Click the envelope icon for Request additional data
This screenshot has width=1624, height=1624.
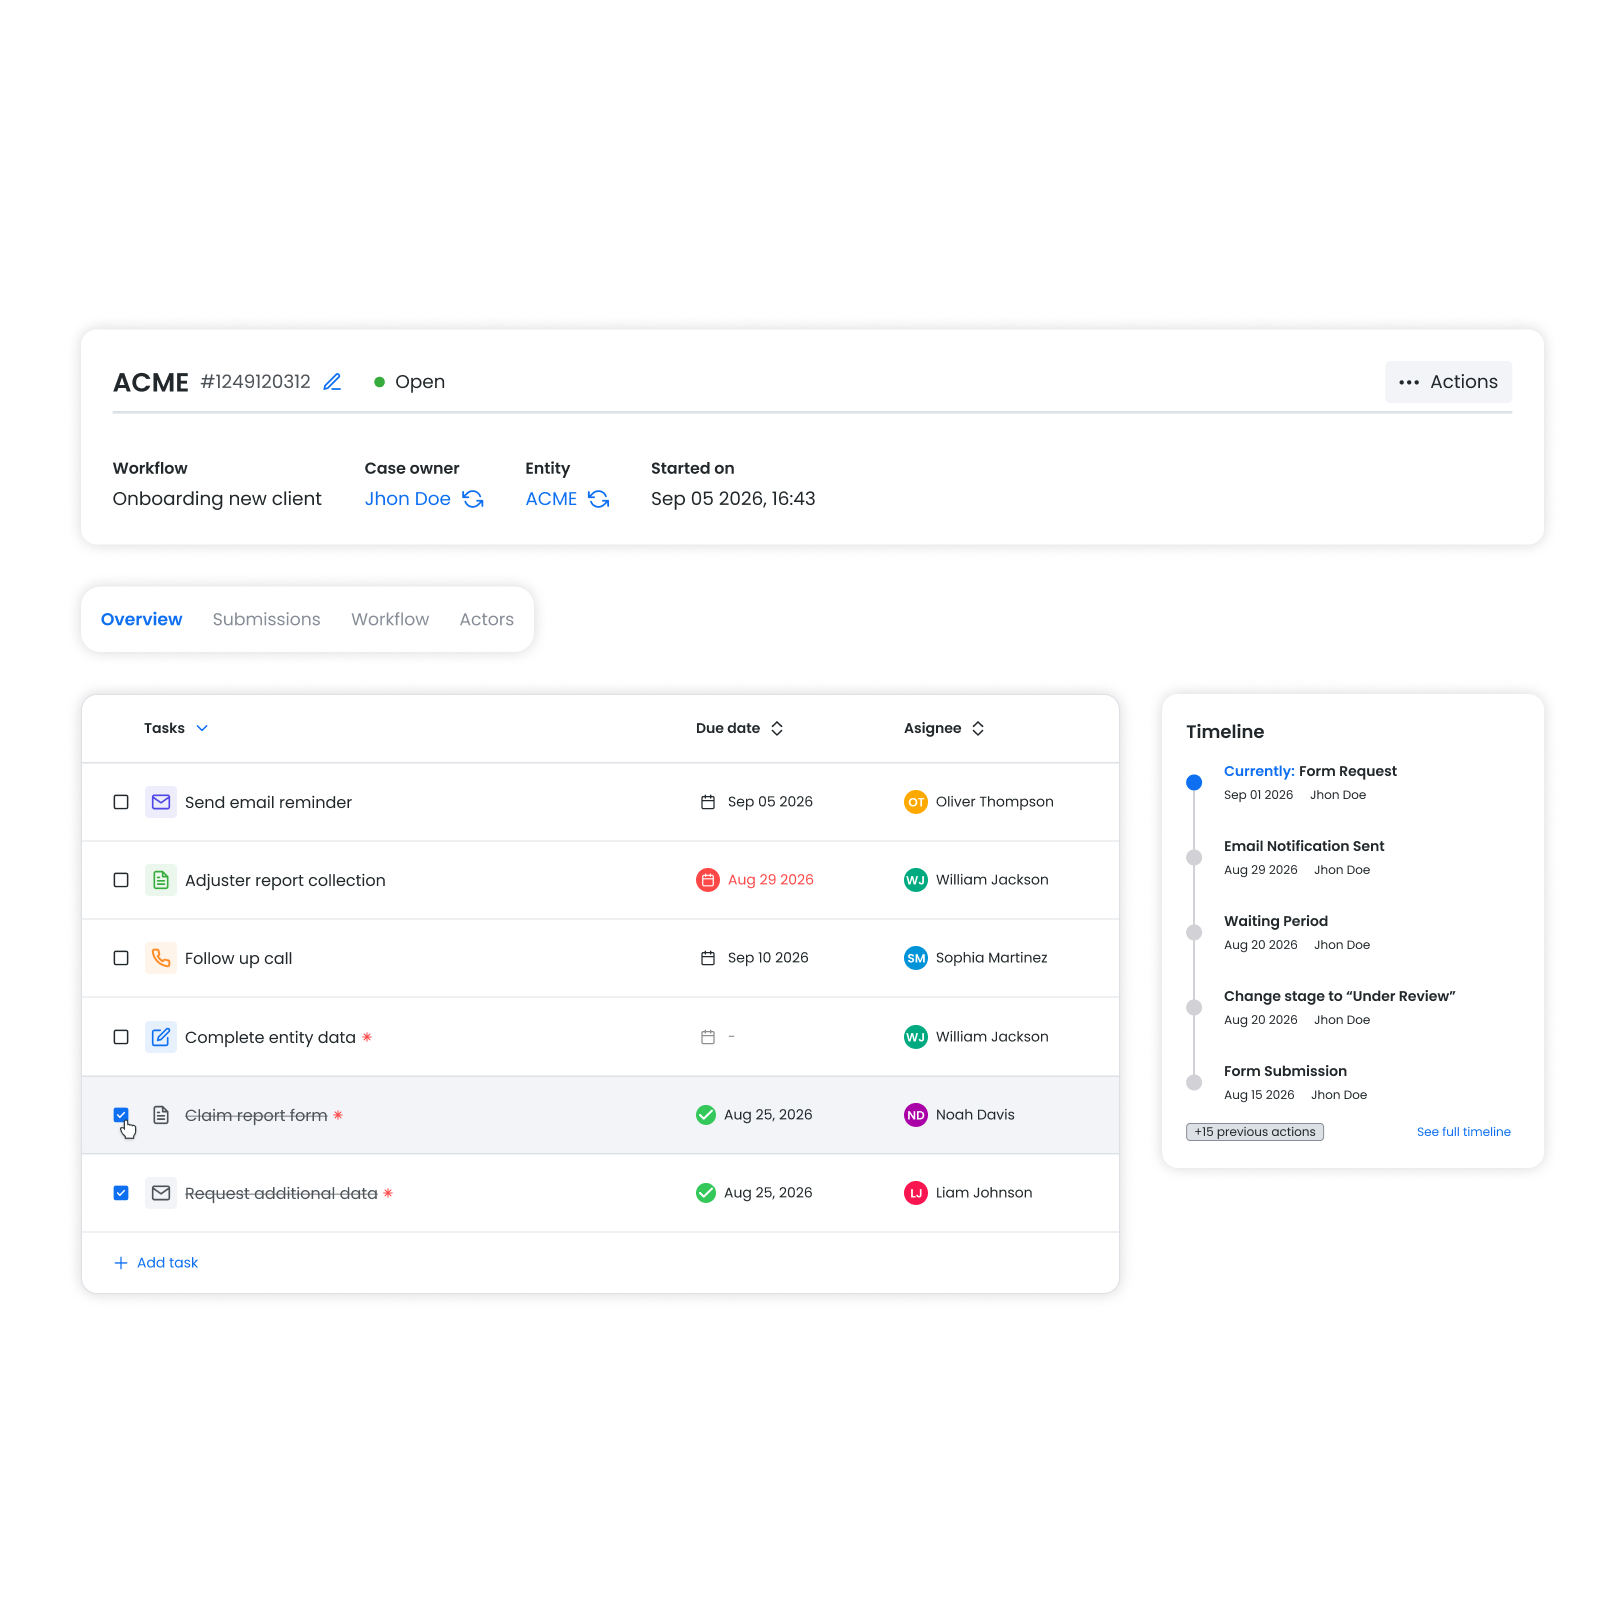[x=161, y=1193]
